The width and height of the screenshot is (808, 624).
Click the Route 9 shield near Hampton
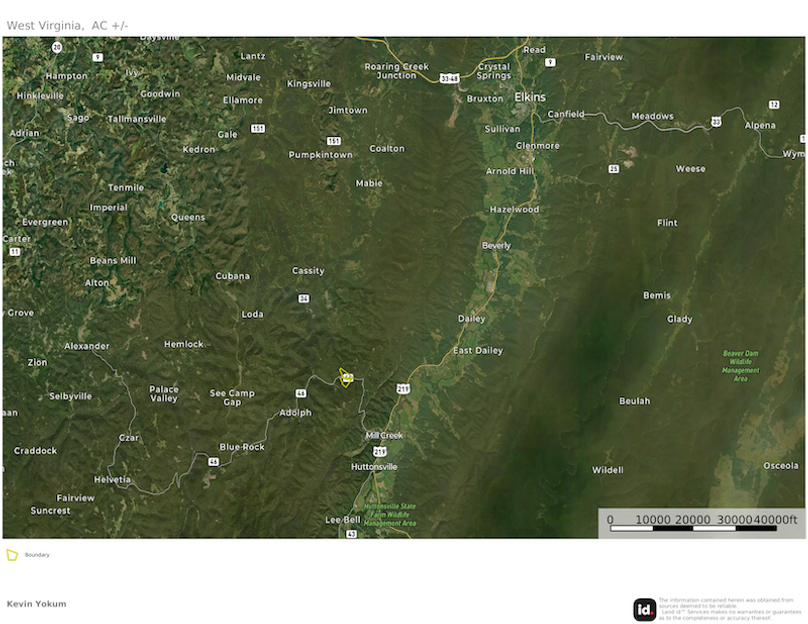(97, 57)
